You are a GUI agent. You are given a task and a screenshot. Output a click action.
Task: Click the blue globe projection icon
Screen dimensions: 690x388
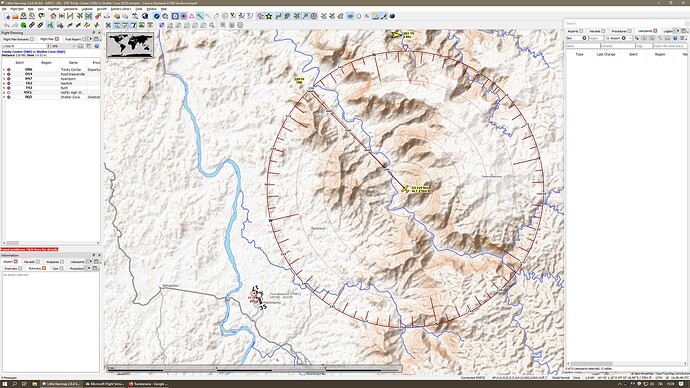(x=145, y=16)
